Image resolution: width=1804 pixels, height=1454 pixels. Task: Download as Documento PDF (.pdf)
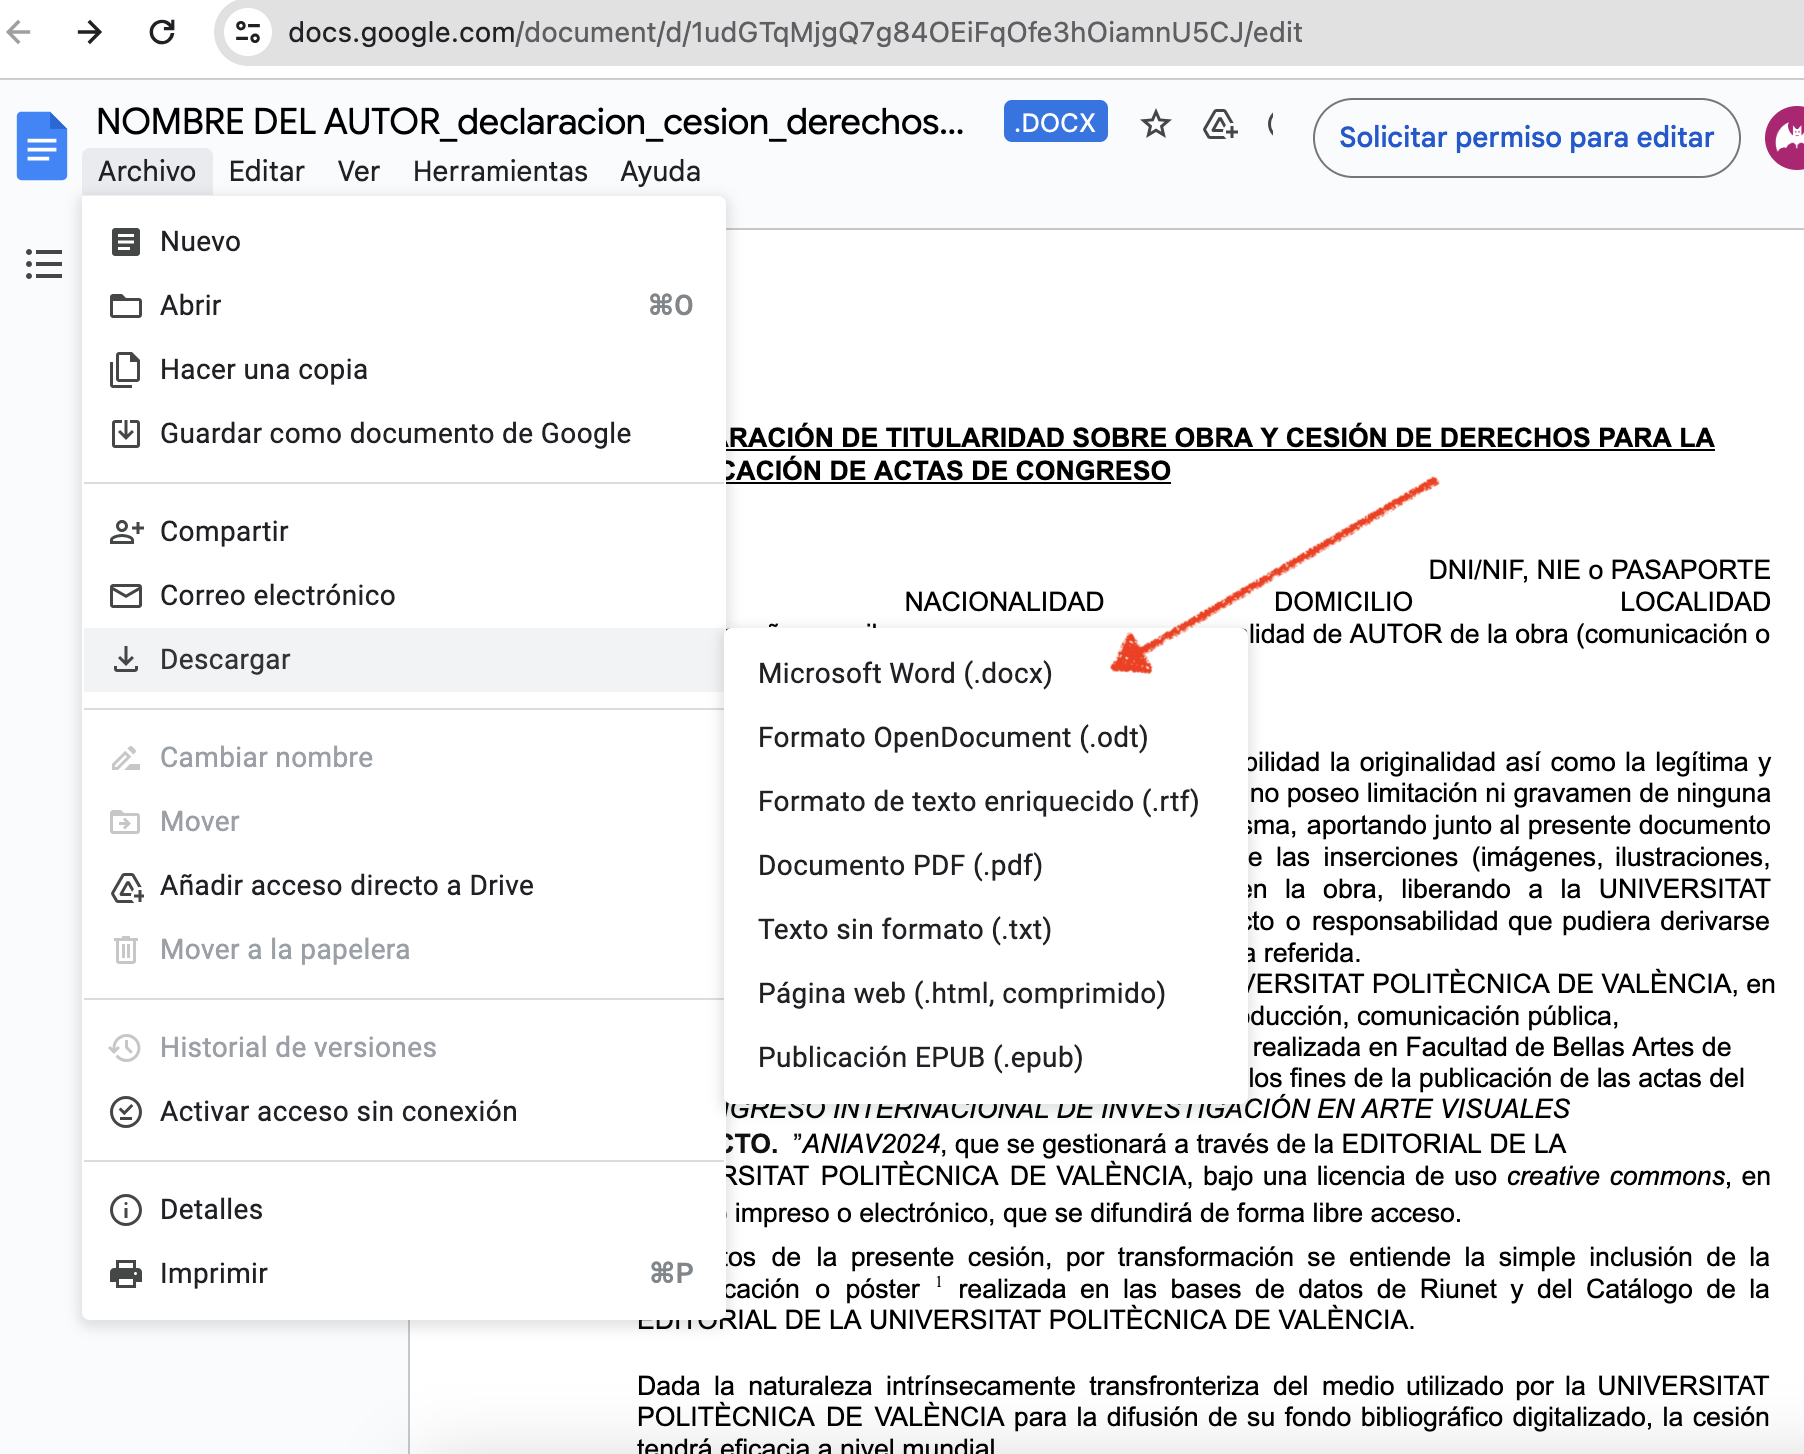[x=986, y=866]
